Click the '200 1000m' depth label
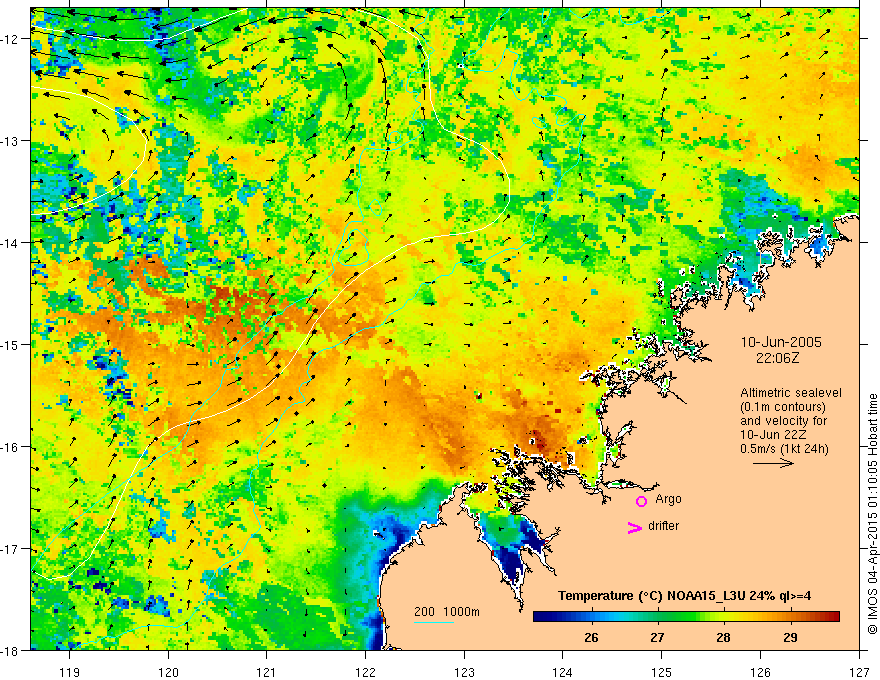The image size is (880, 680). 447,612
